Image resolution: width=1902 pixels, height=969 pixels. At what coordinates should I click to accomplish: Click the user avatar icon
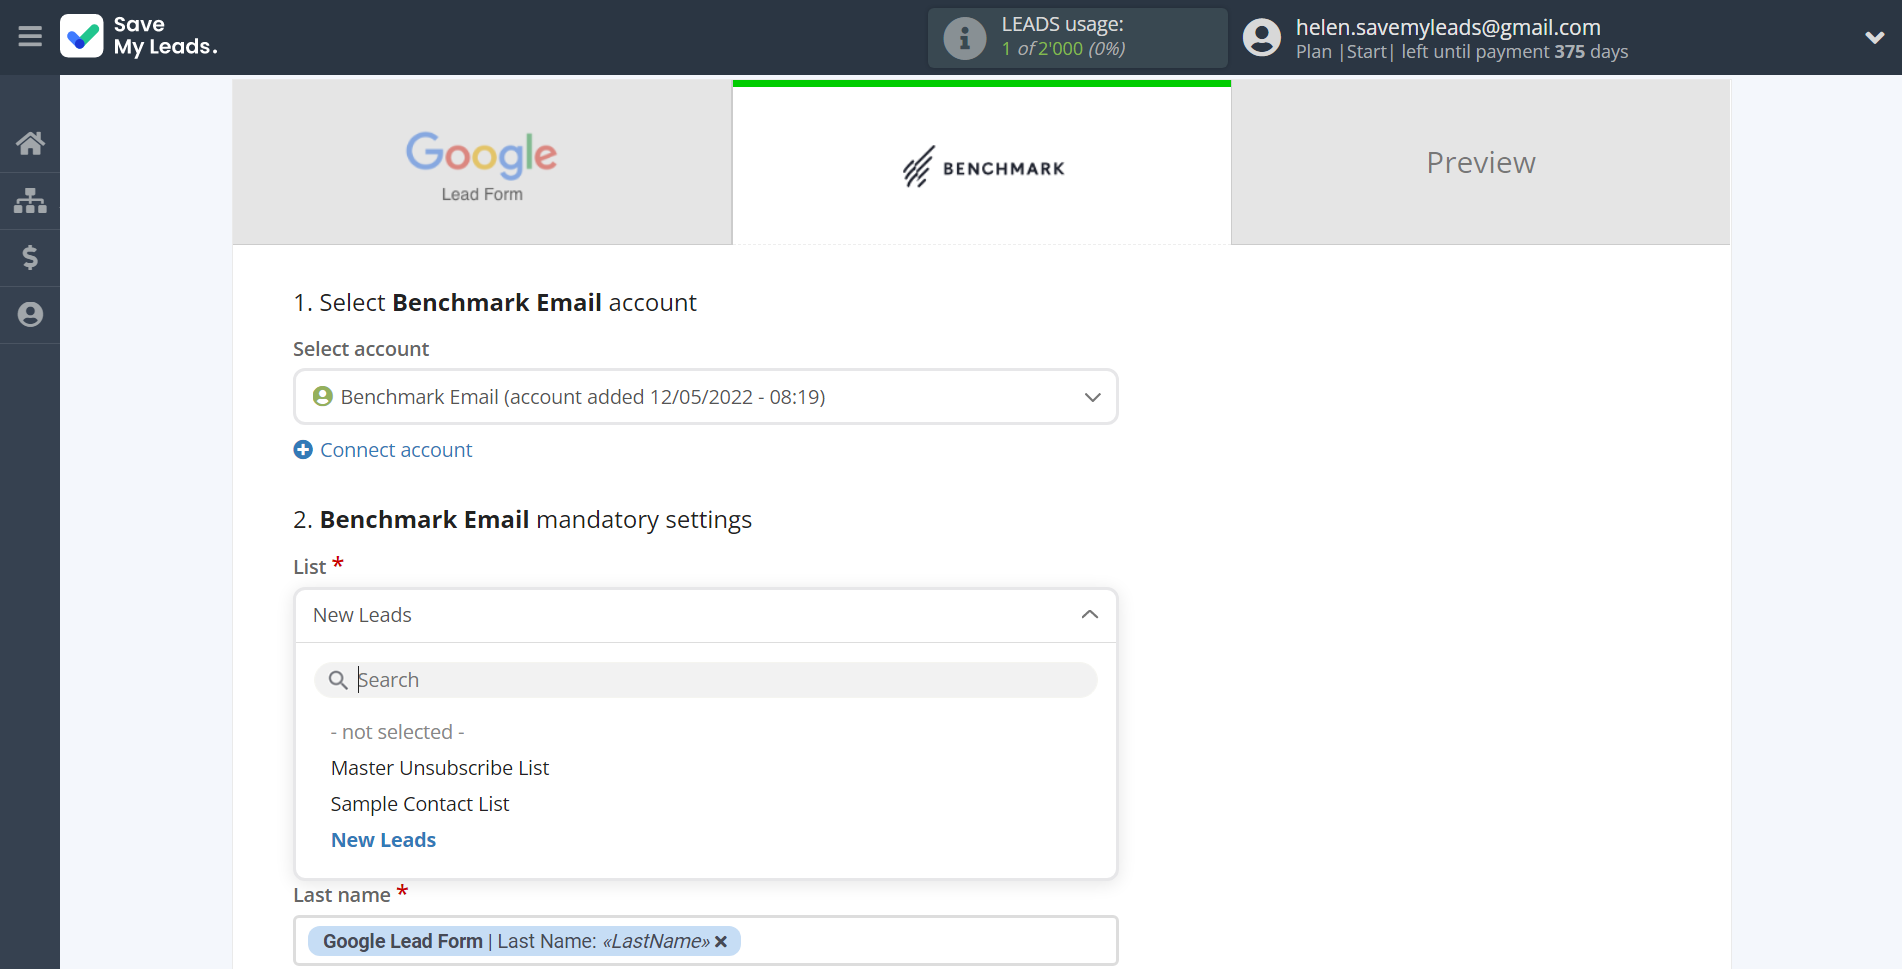[1262, 38]
